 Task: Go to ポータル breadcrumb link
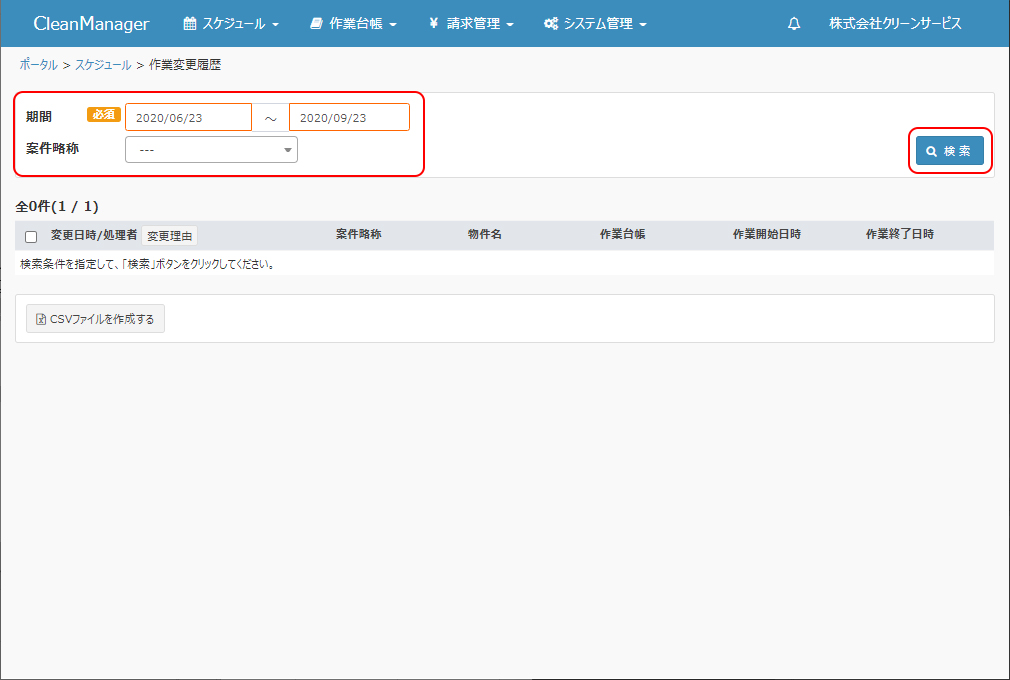[x=38, y=65]
